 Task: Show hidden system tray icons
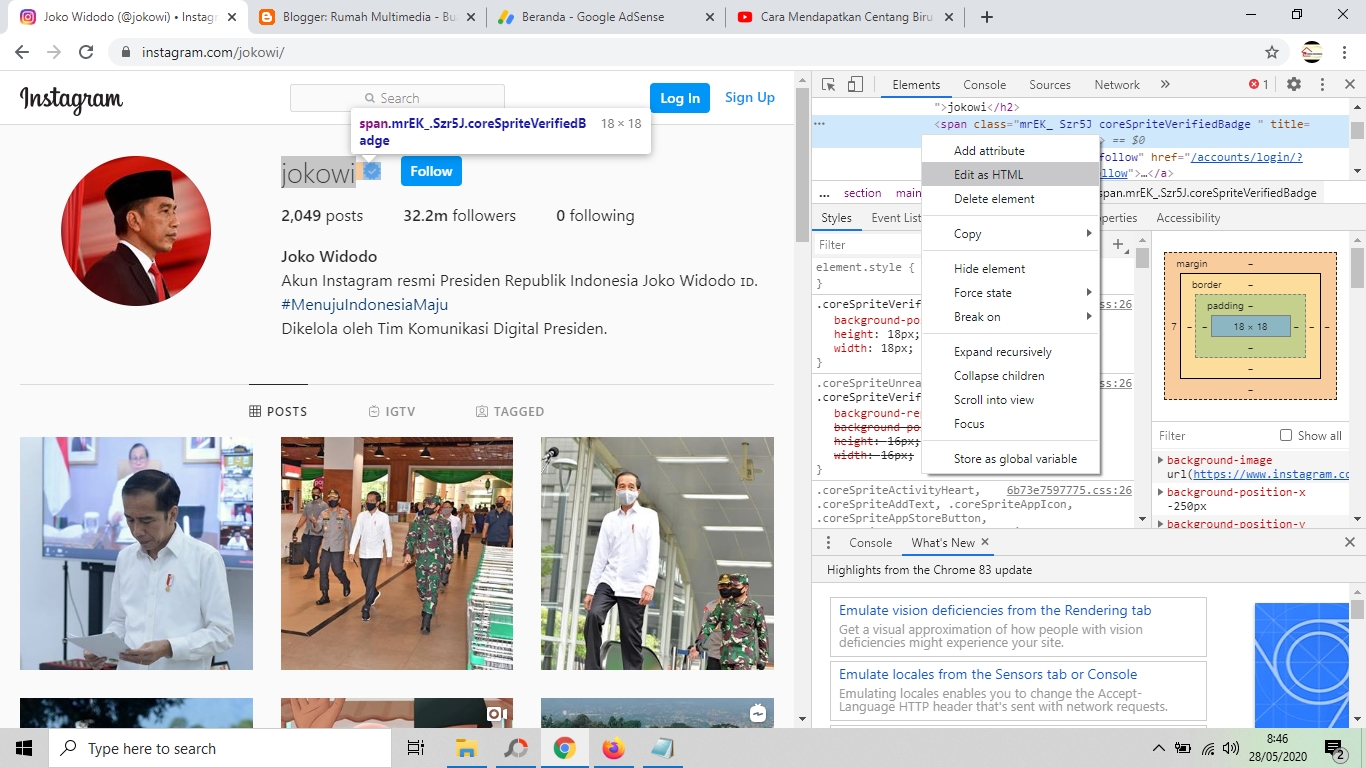(1159, 748)
